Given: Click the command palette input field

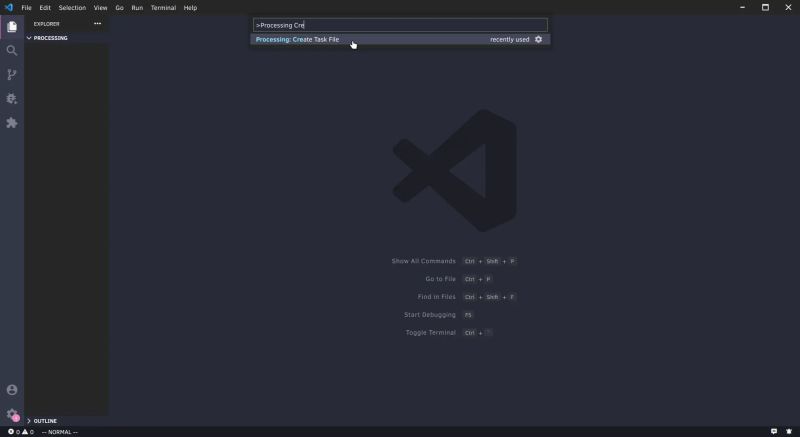Looking at the screenshot, I should [x=400, y=25].
